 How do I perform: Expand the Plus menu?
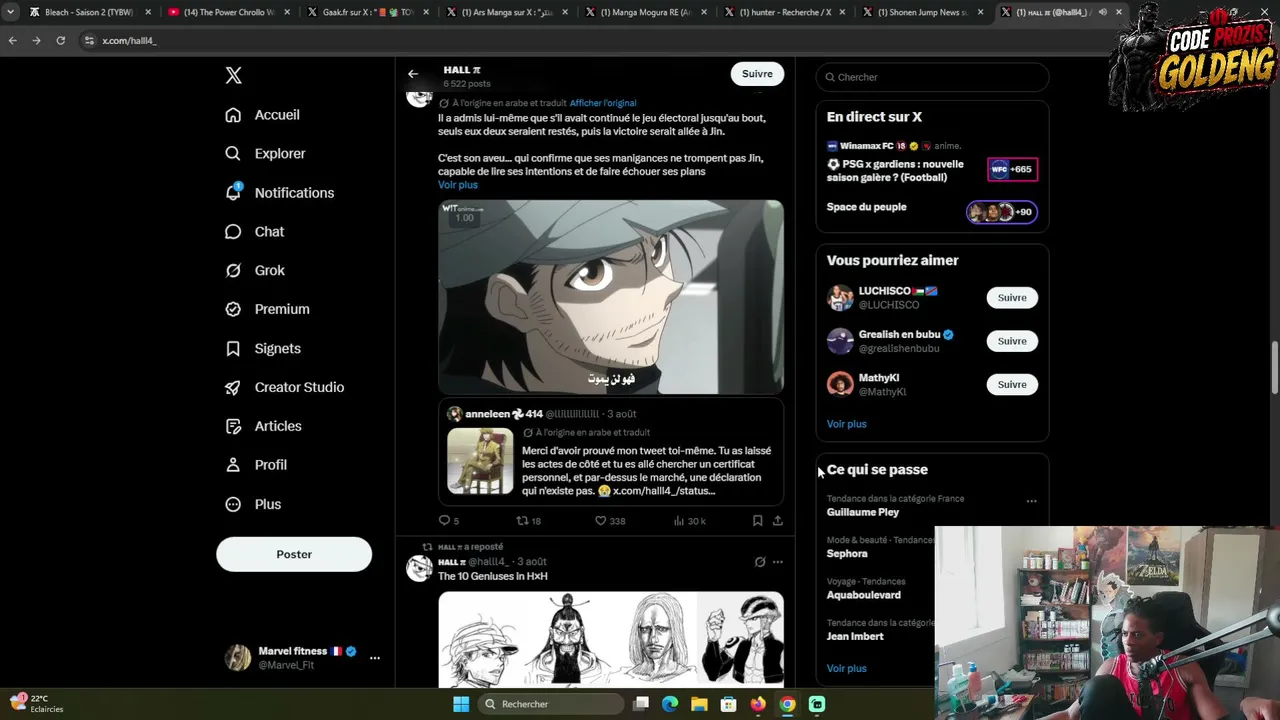pyautogui.click(x=253, y=505)
